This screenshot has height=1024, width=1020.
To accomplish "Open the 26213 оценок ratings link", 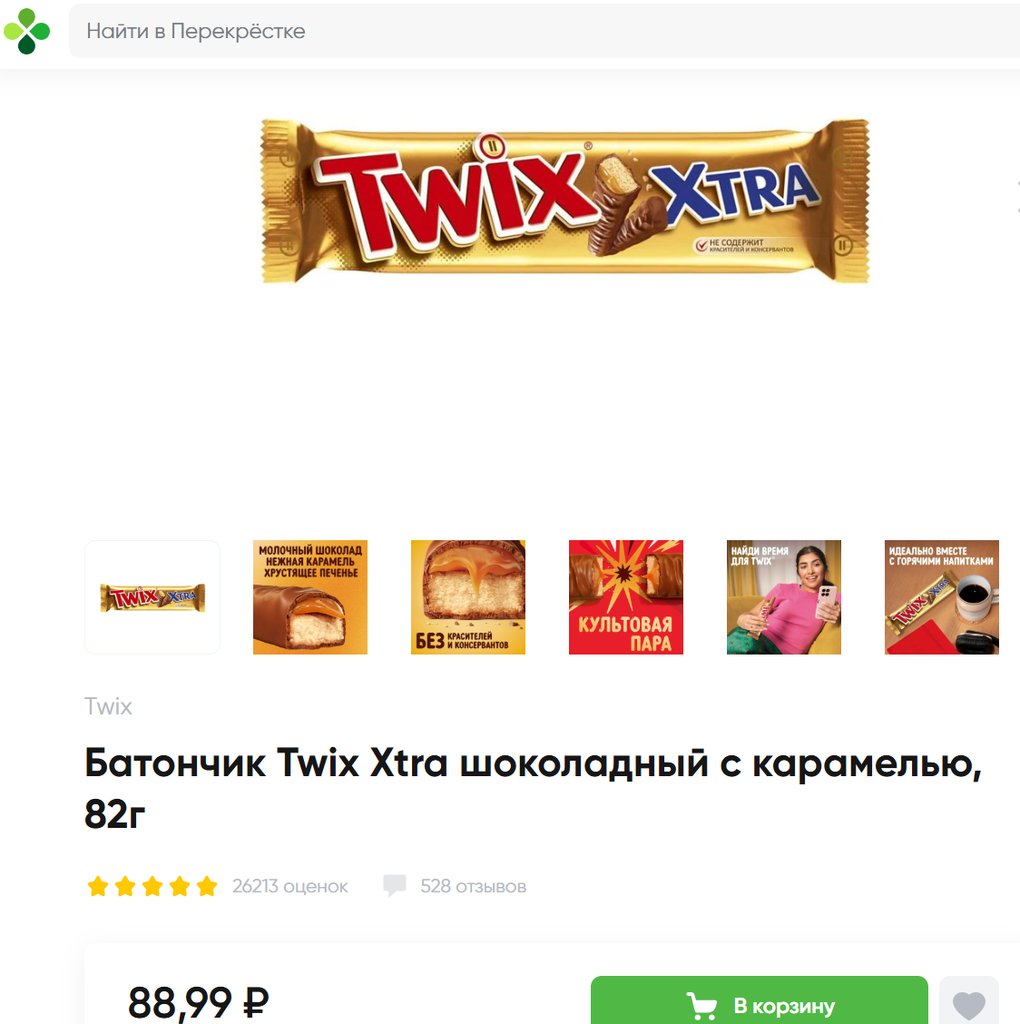I will pos(290,886).
